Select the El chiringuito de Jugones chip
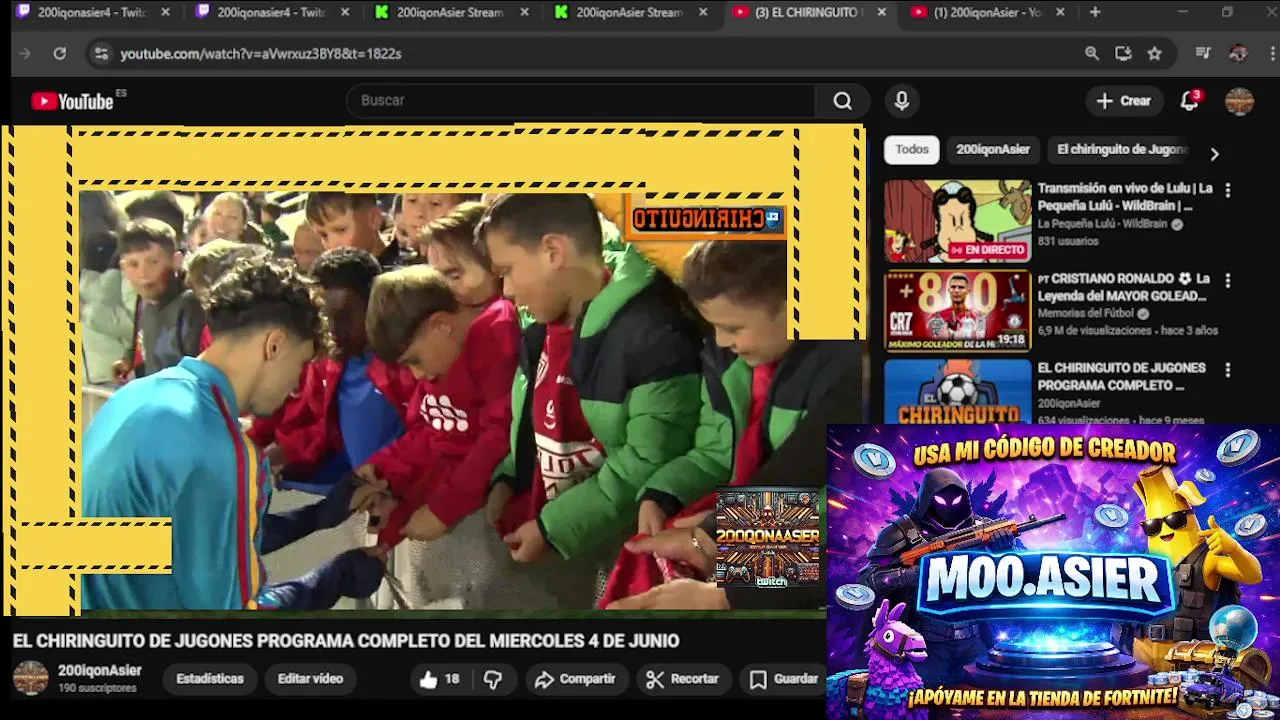Viewport: 1280px width, 720px height. click(x=1121, y=150)
